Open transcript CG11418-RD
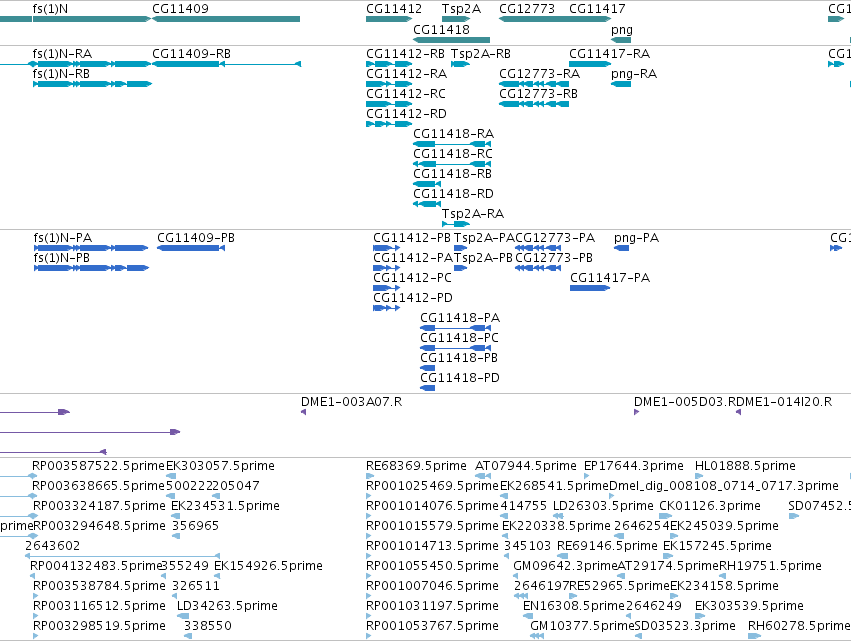The width and height of the screenshot is (851, 641). [x=454, y=194]
